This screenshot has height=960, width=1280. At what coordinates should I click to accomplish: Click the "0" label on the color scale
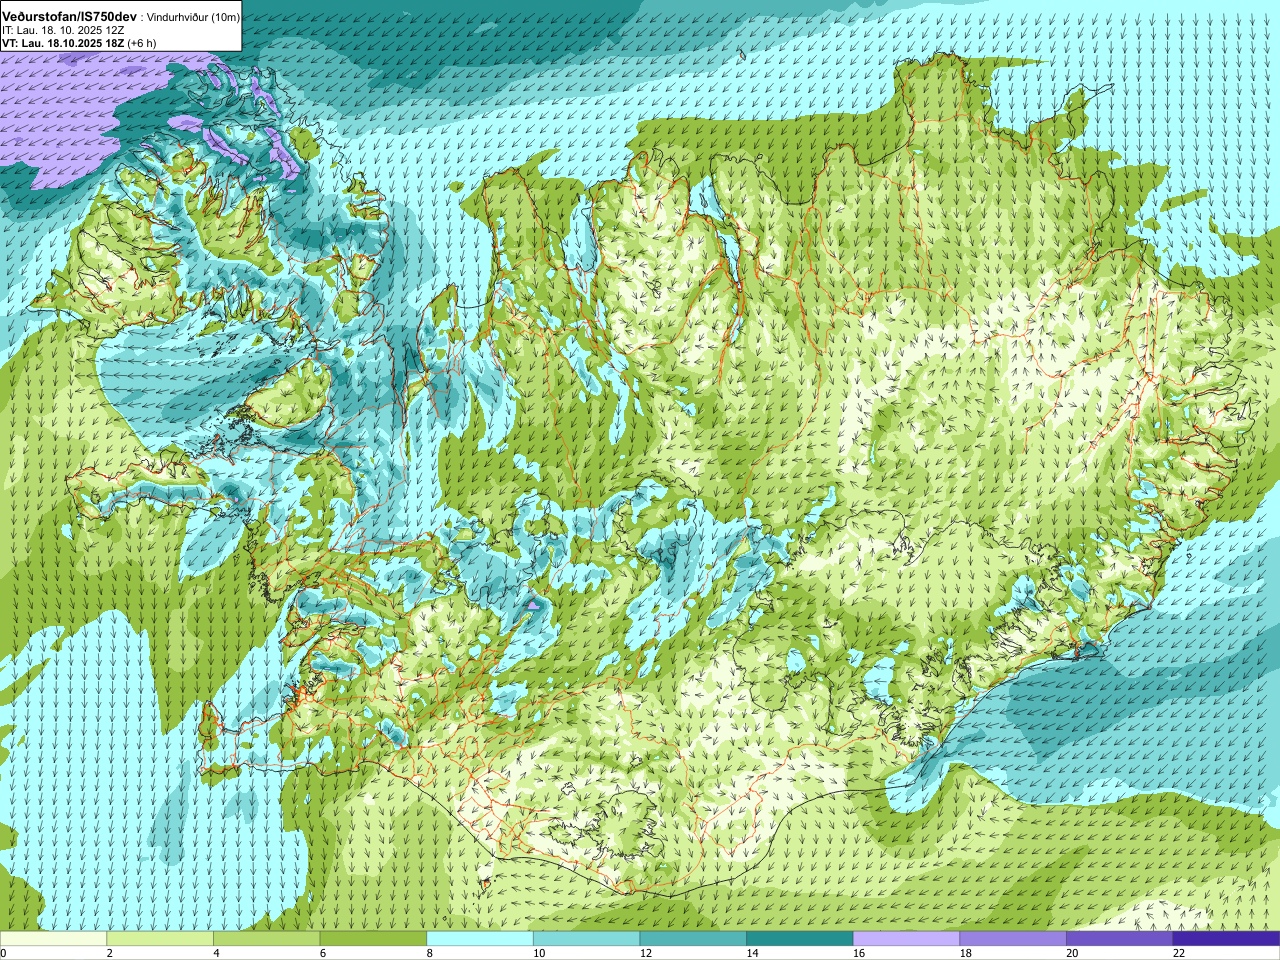3,953
